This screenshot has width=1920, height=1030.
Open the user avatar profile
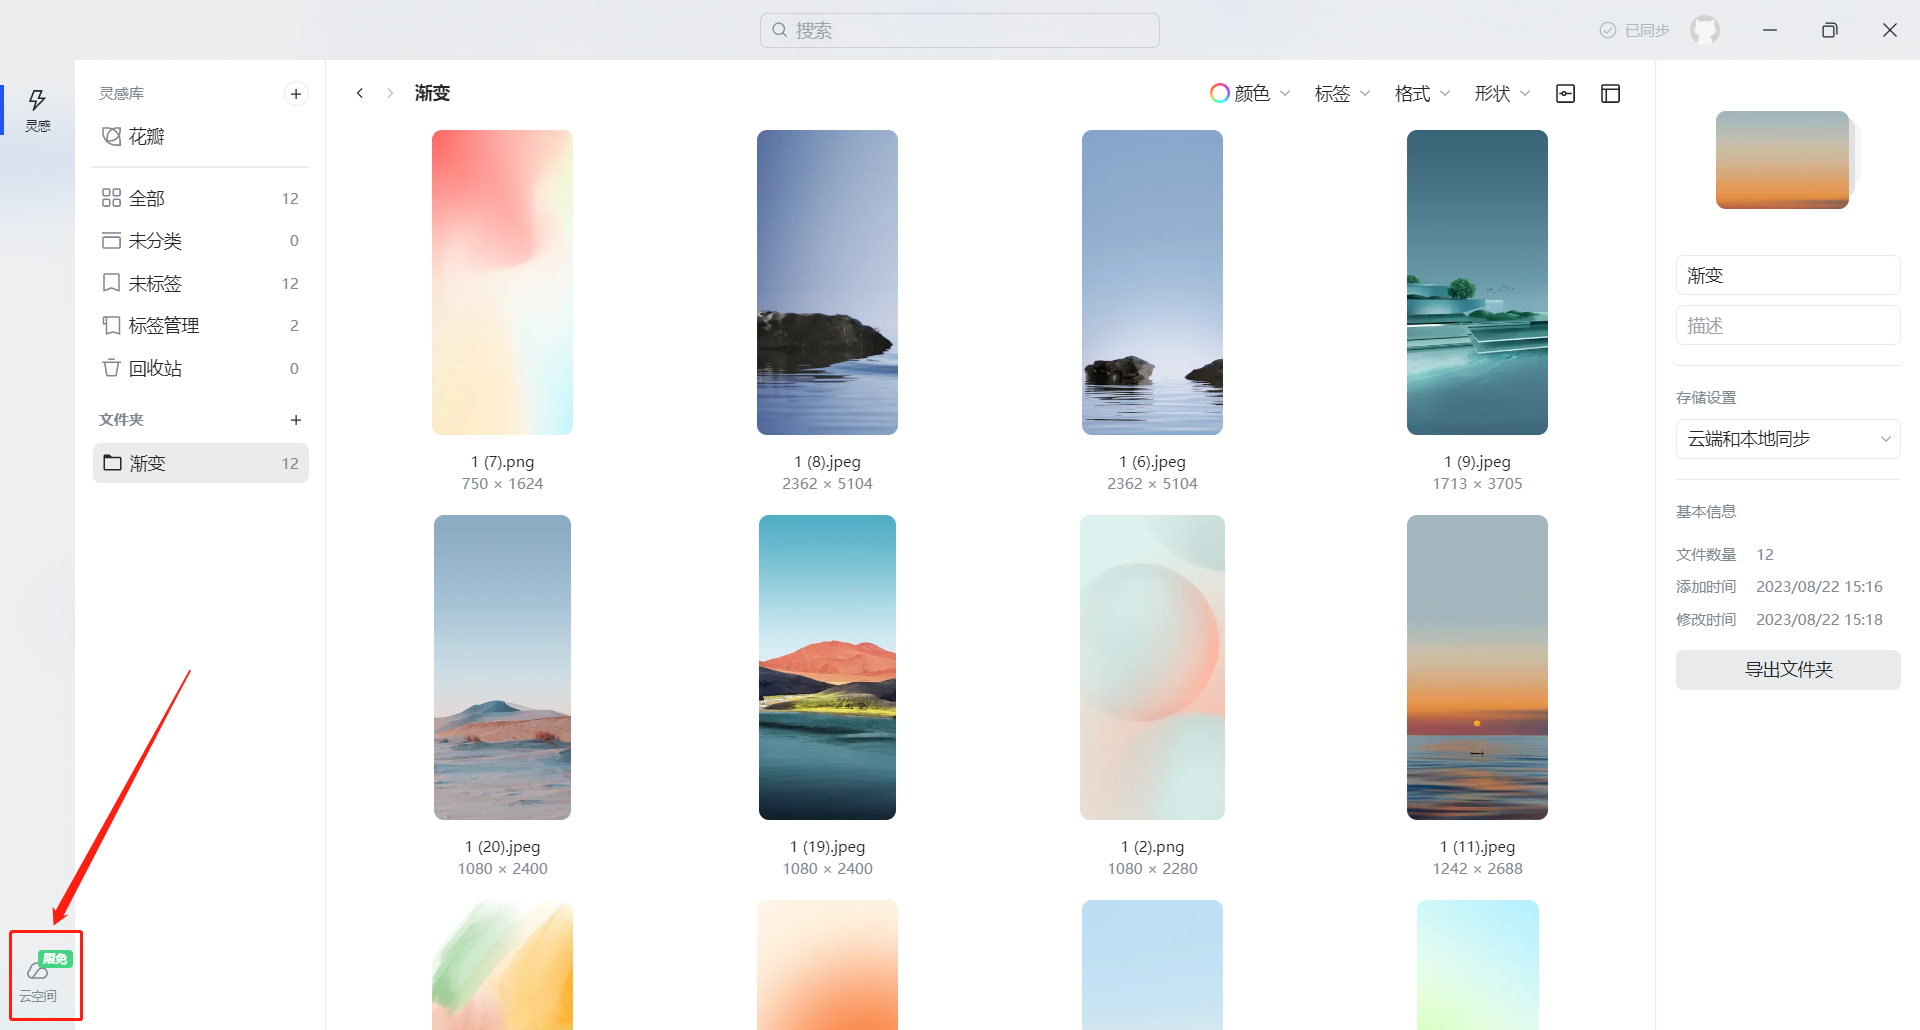pyautogui.click(x=1705, y=30)
